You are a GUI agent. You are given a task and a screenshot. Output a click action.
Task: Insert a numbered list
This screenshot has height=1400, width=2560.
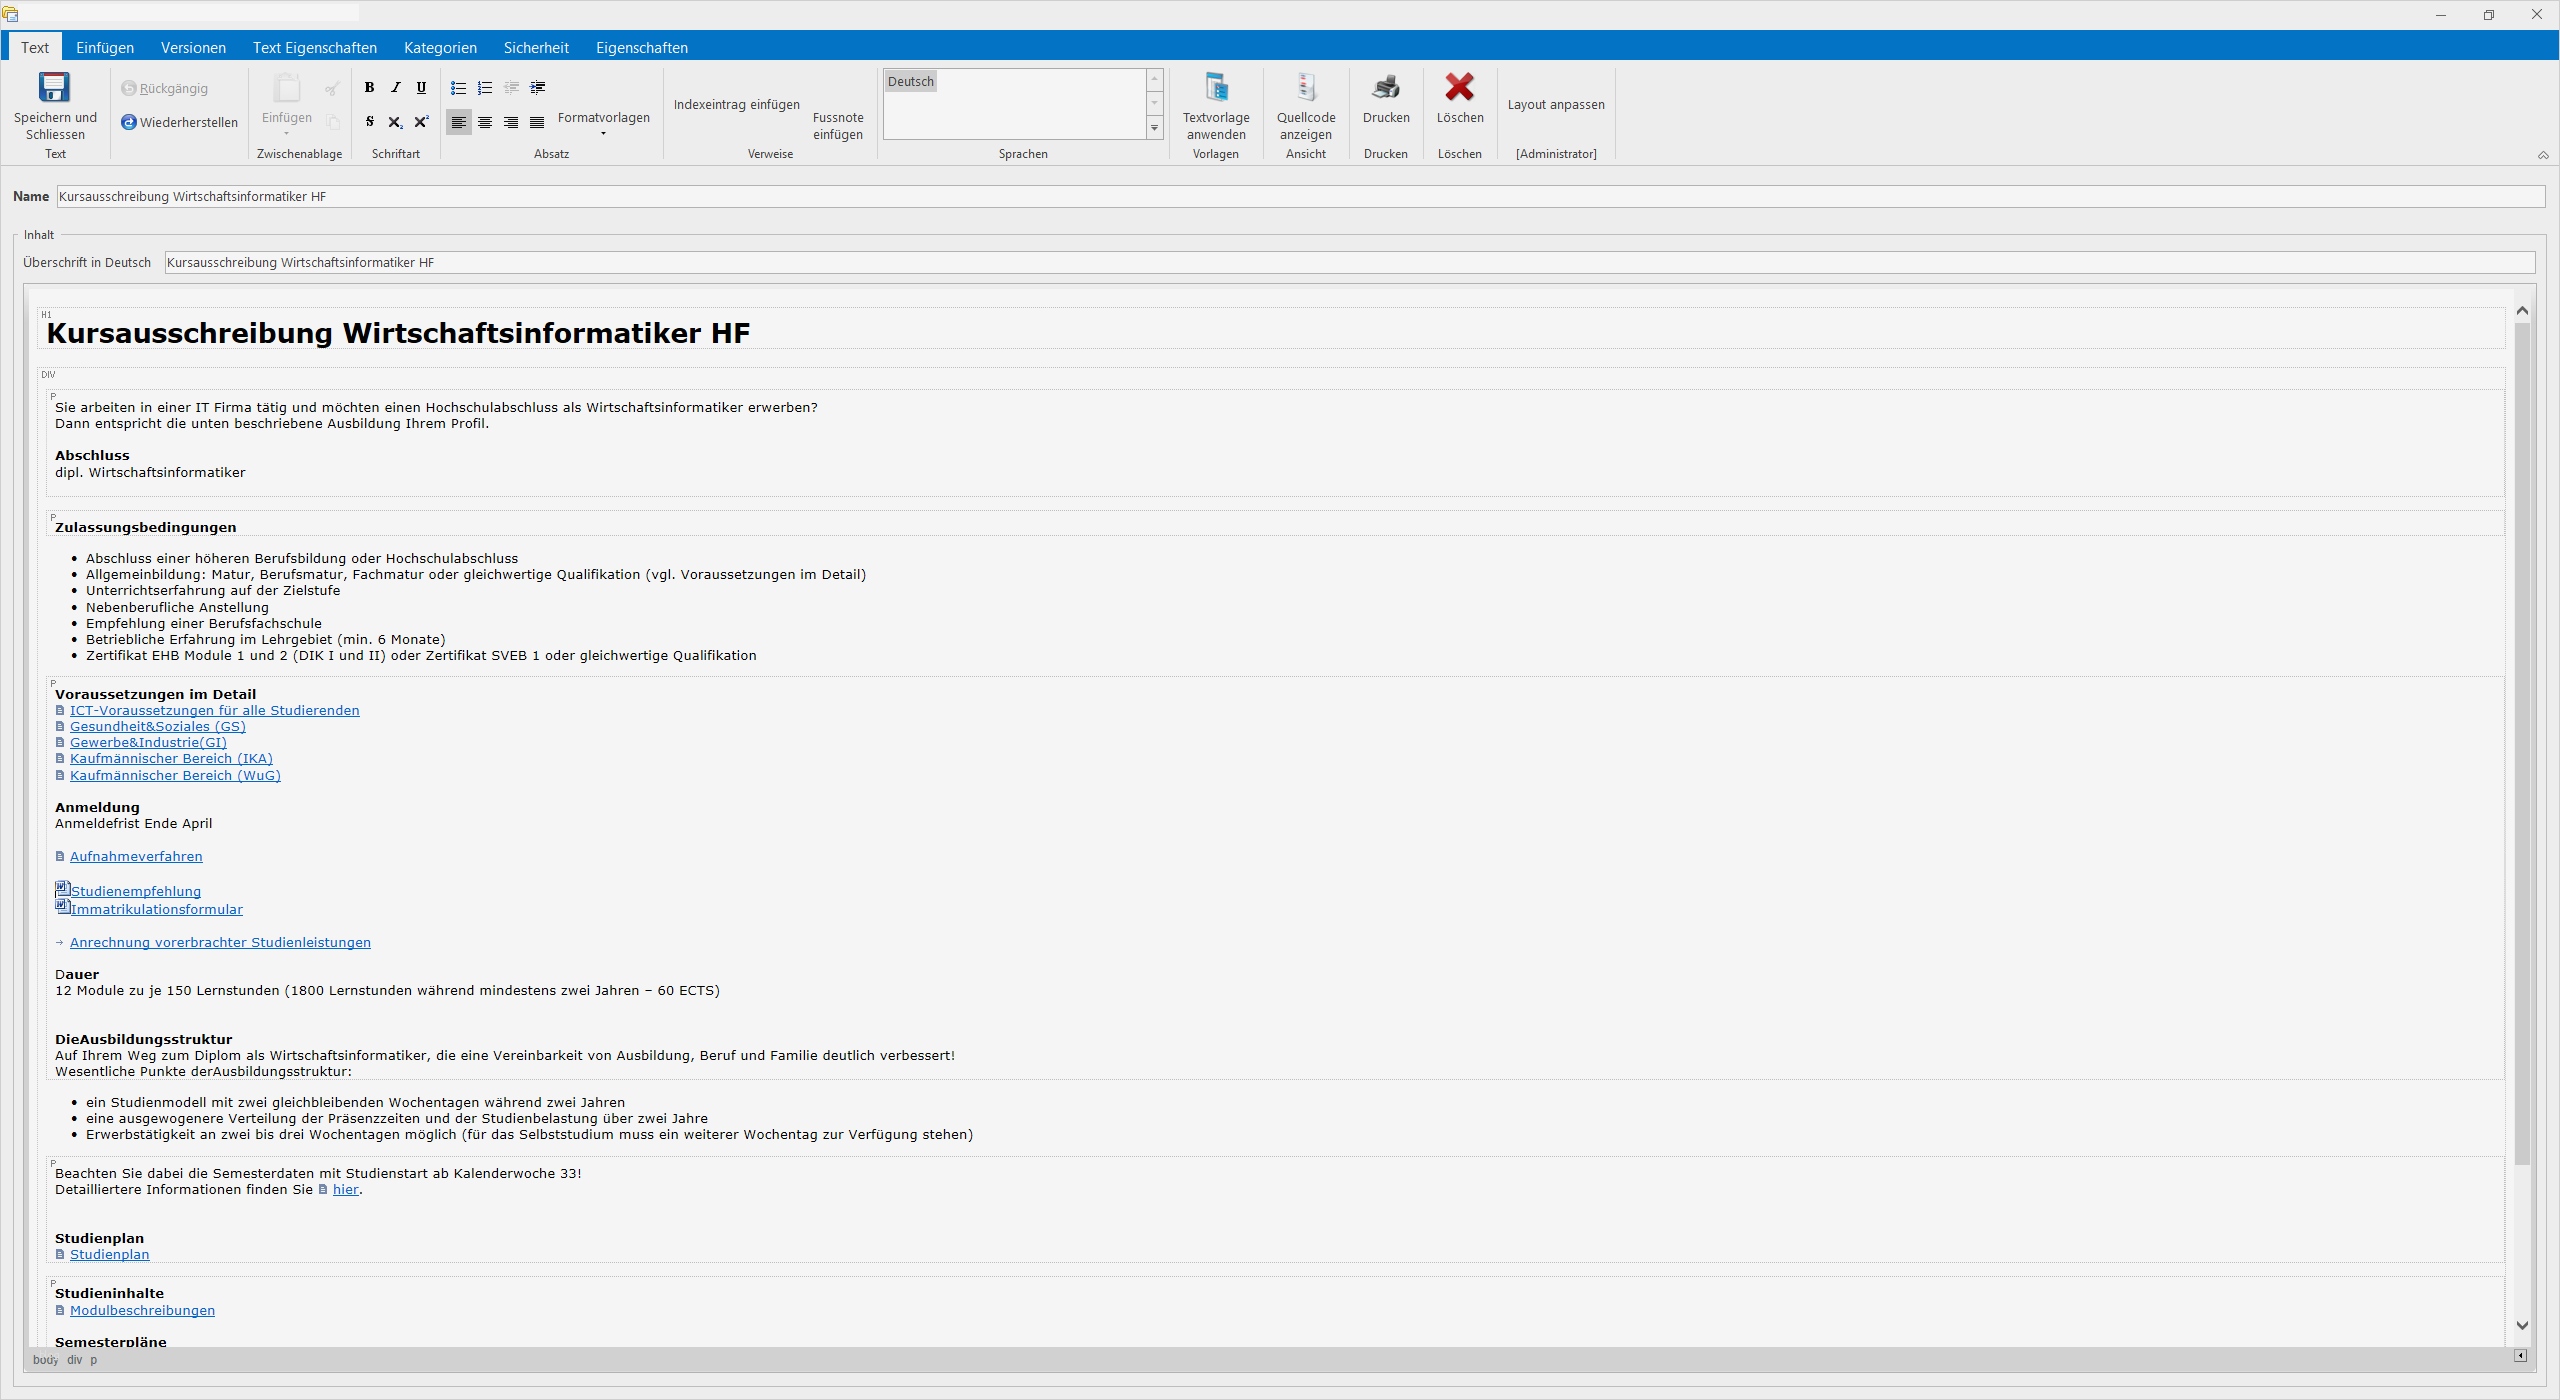[x=485, y=88]
